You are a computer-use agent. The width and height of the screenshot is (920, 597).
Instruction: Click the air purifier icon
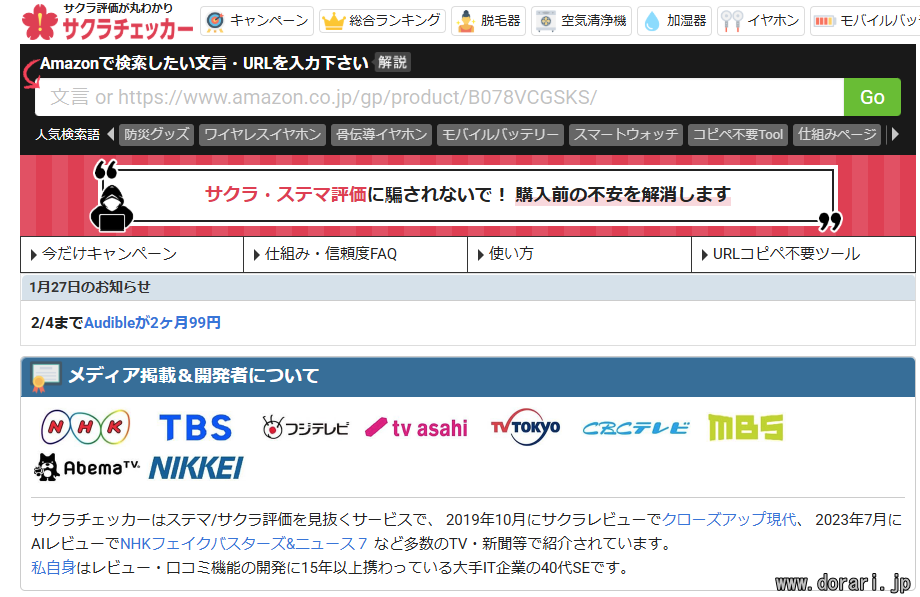[546, 21]
